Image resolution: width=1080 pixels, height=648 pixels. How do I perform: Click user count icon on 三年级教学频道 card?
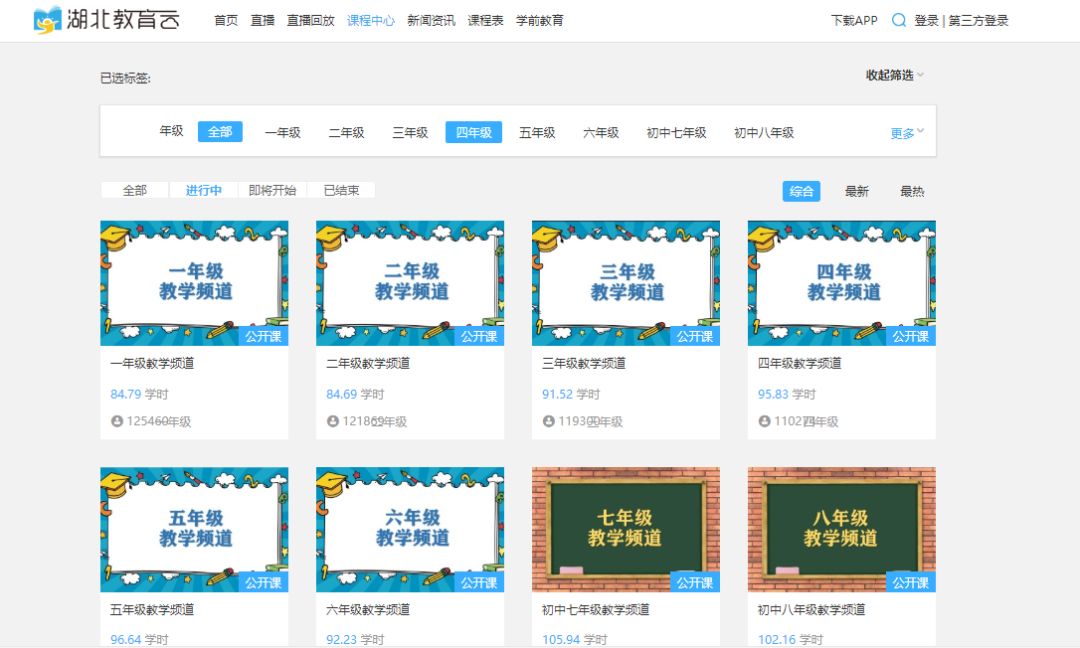pos(548,421)
